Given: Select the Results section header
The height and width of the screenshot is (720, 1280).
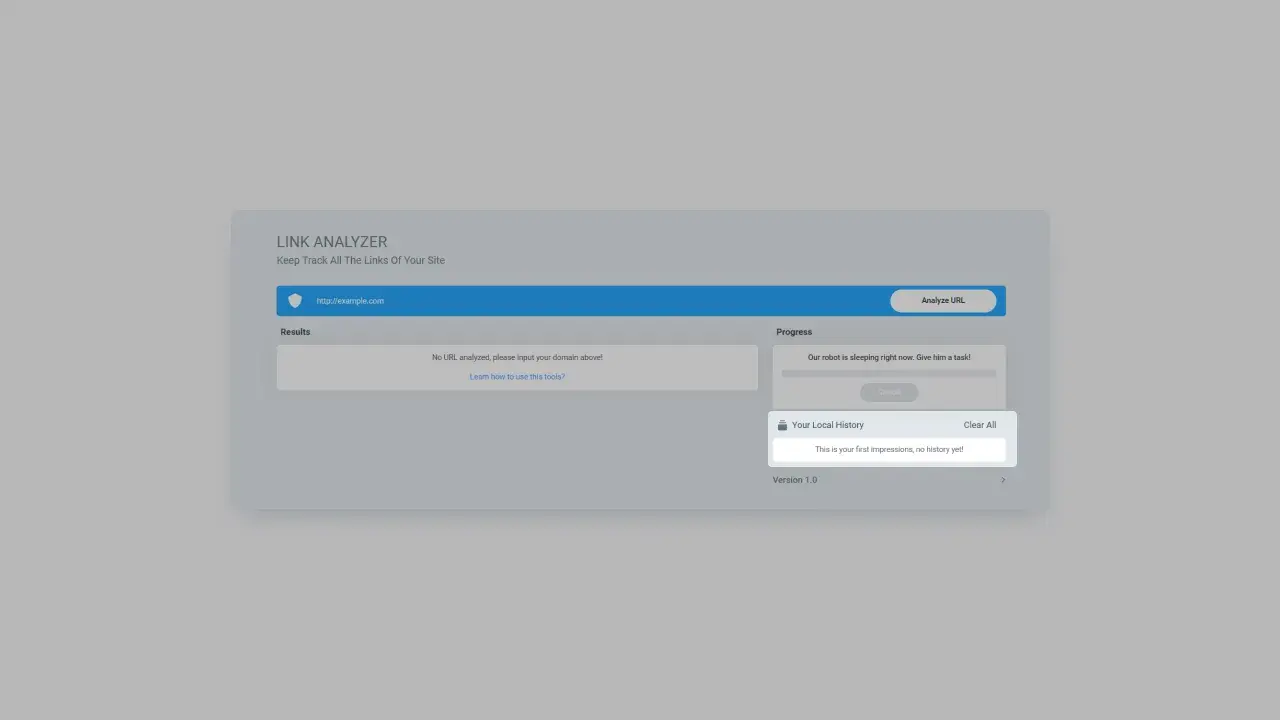Looking at the screenshot, I should click(x=294, y=331).
